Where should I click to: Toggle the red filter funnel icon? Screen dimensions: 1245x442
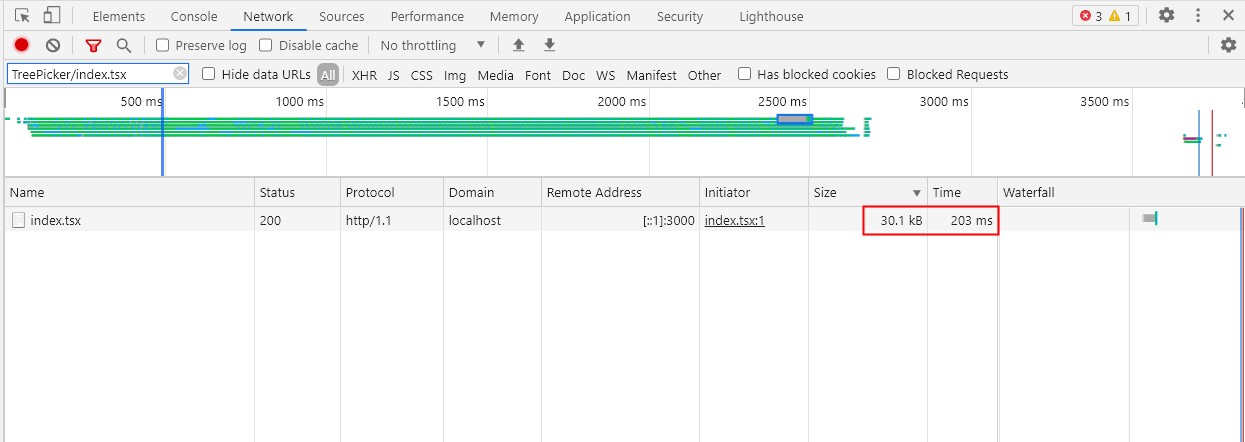coord(93,45)
